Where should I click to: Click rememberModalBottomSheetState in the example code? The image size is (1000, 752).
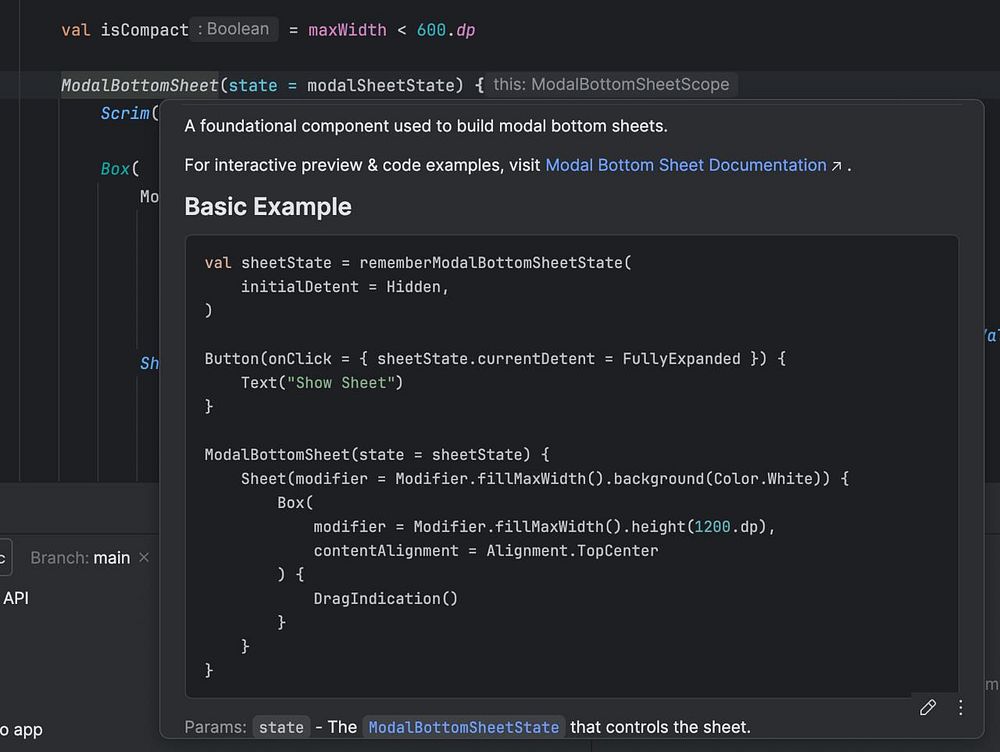(x=491, y=263)
